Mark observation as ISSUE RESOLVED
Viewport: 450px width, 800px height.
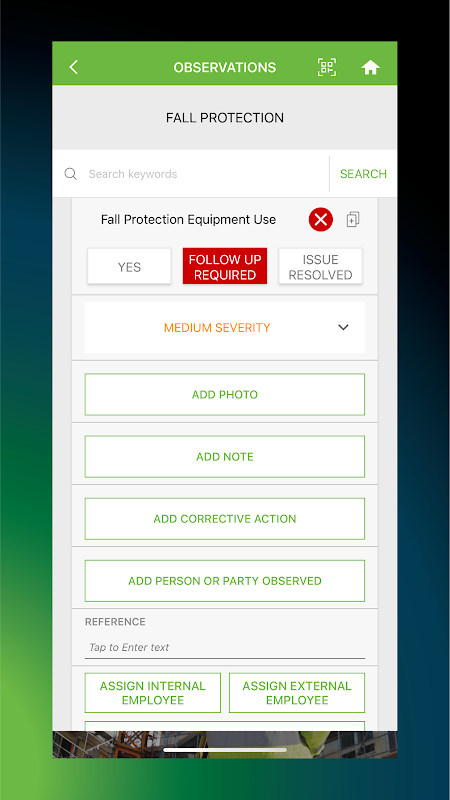tap(320, 266)
